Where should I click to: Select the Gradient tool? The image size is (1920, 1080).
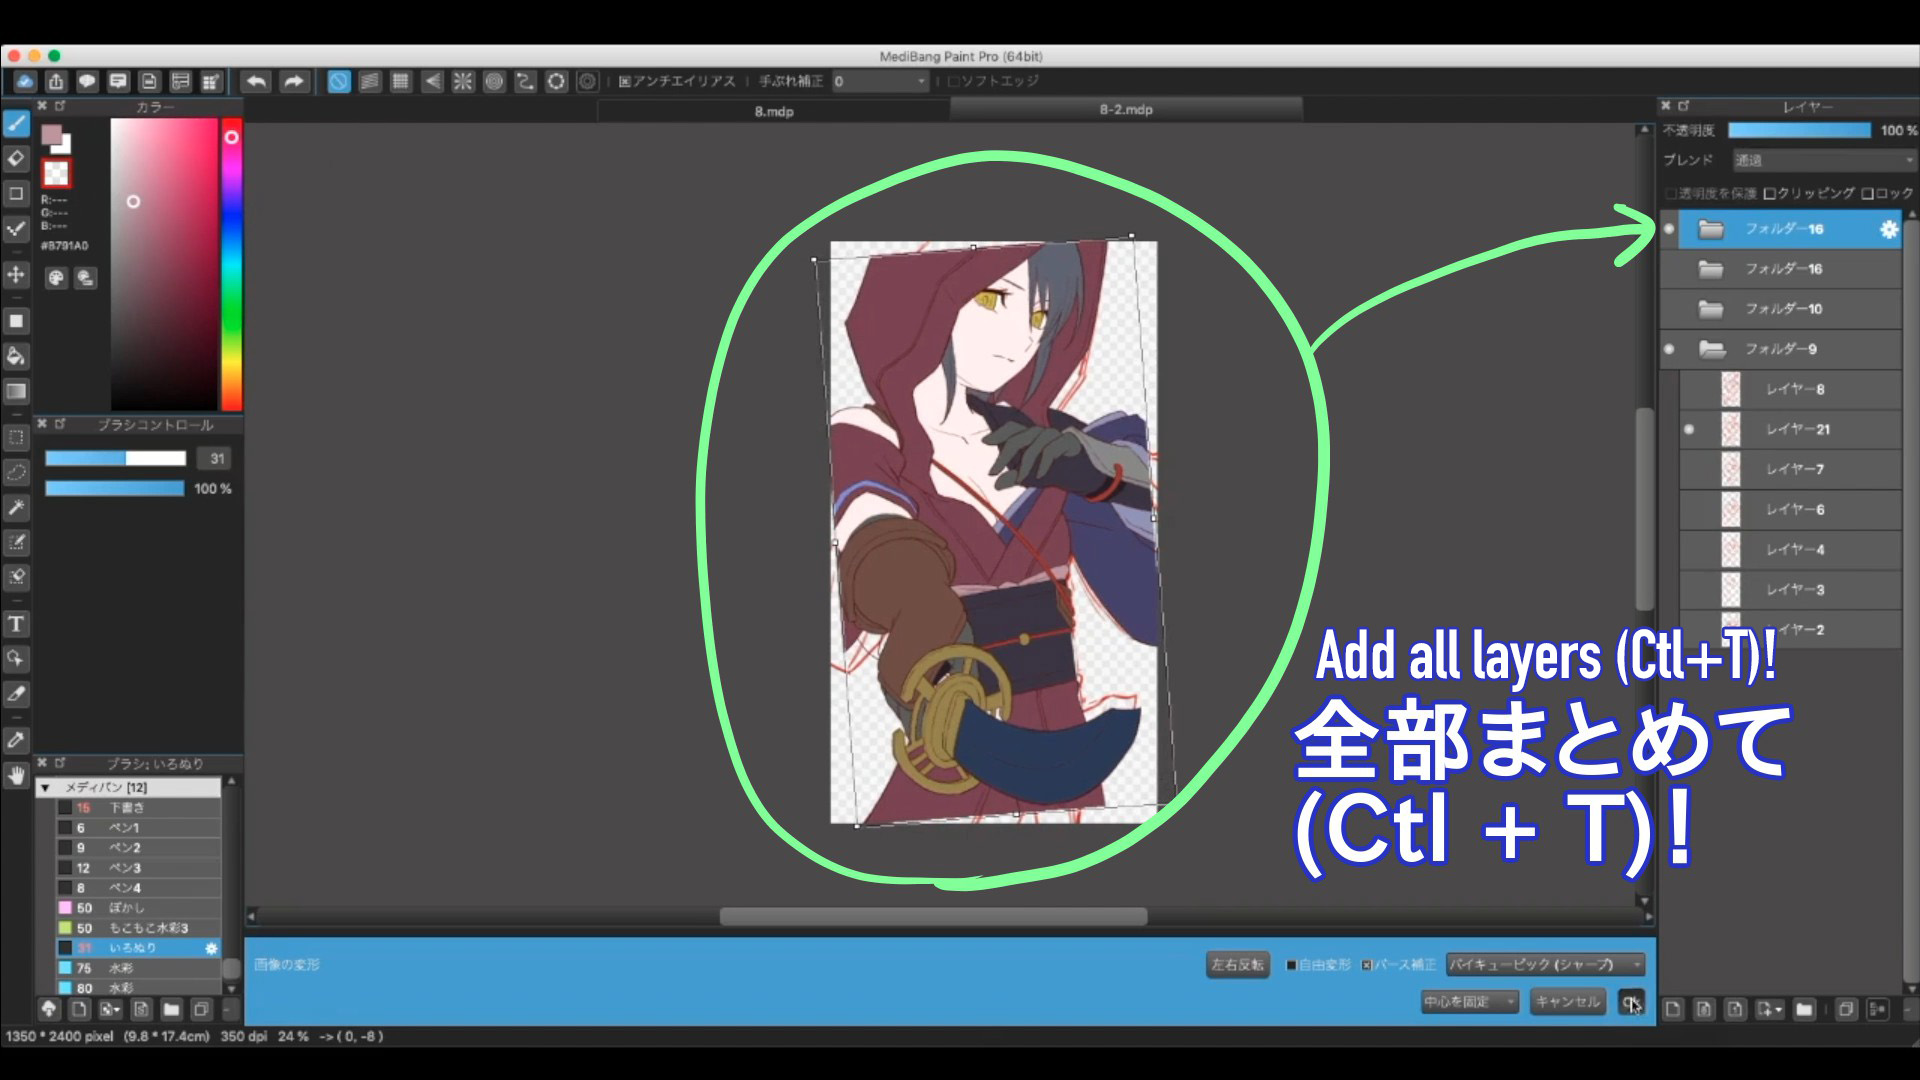click(16, 391)
